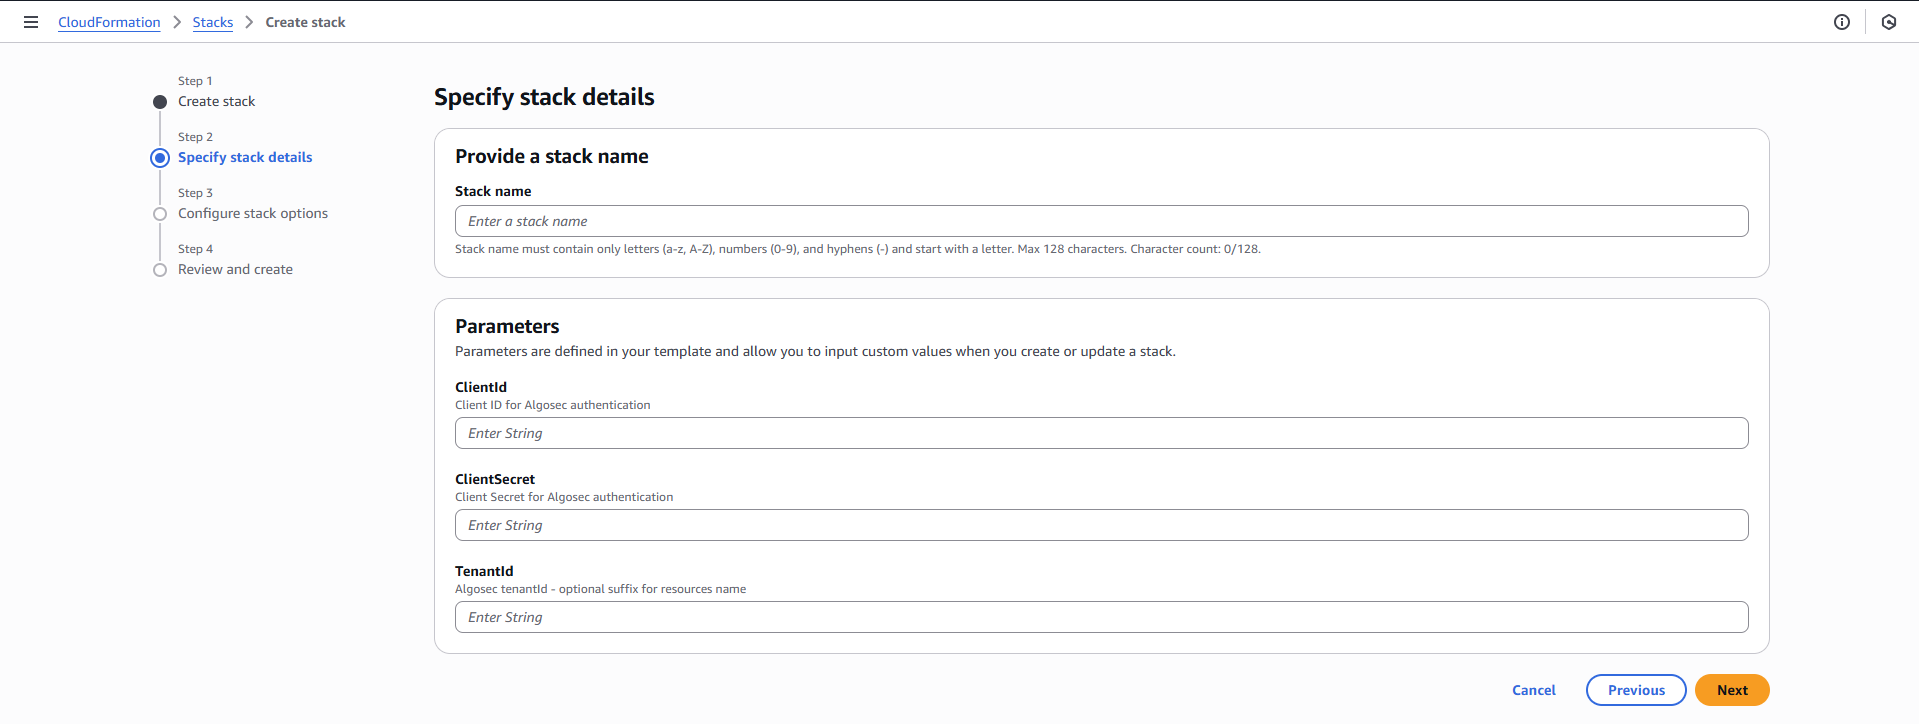Click the hexagon settings icon in header

coord(1888,22)
